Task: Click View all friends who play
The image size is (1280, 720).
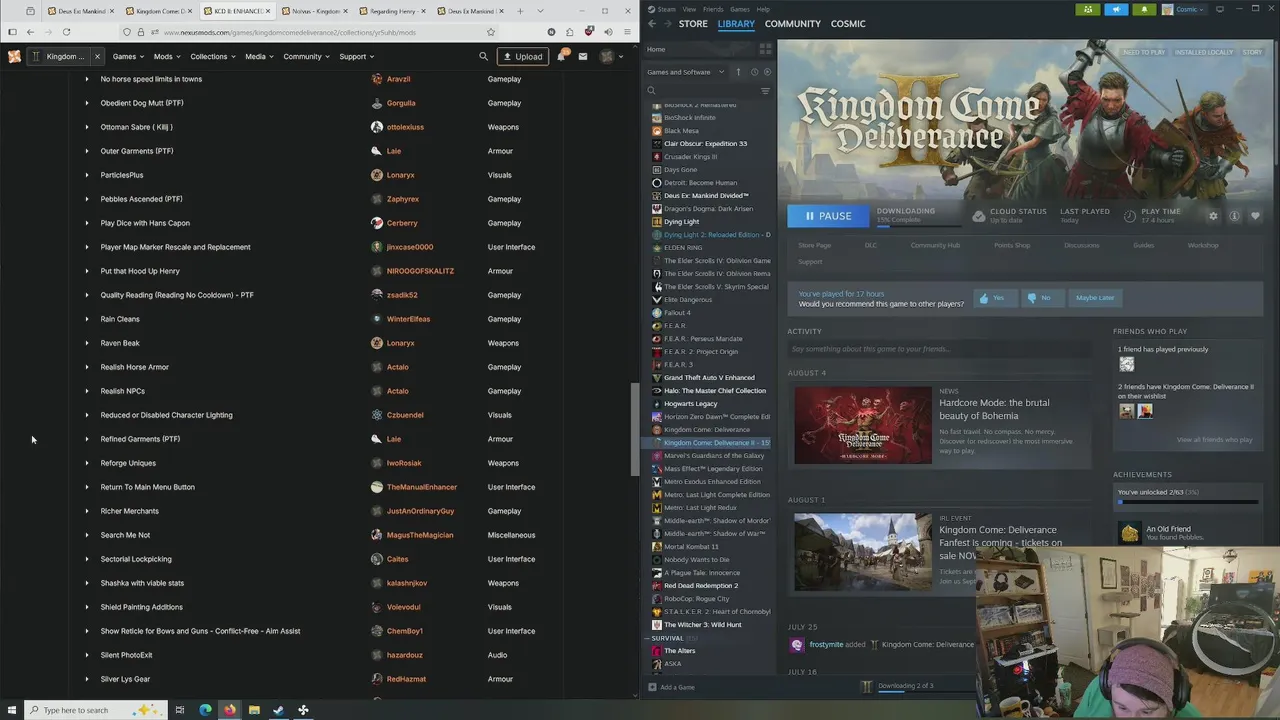Action: coord(1214,440)
